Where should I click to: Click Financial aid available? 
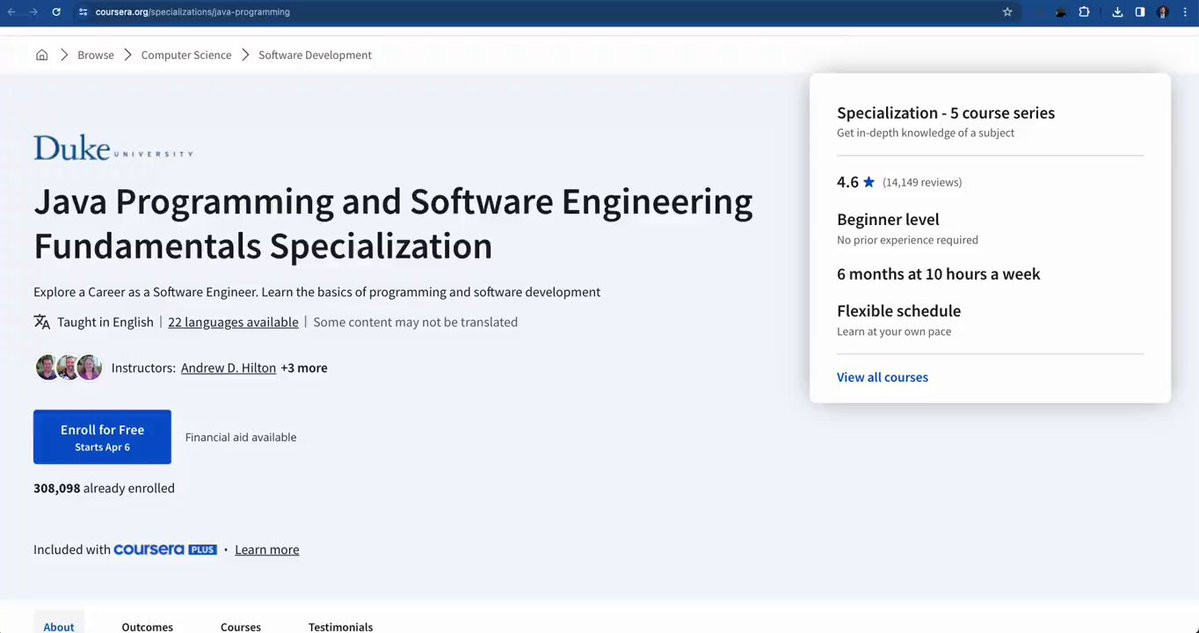241,437
